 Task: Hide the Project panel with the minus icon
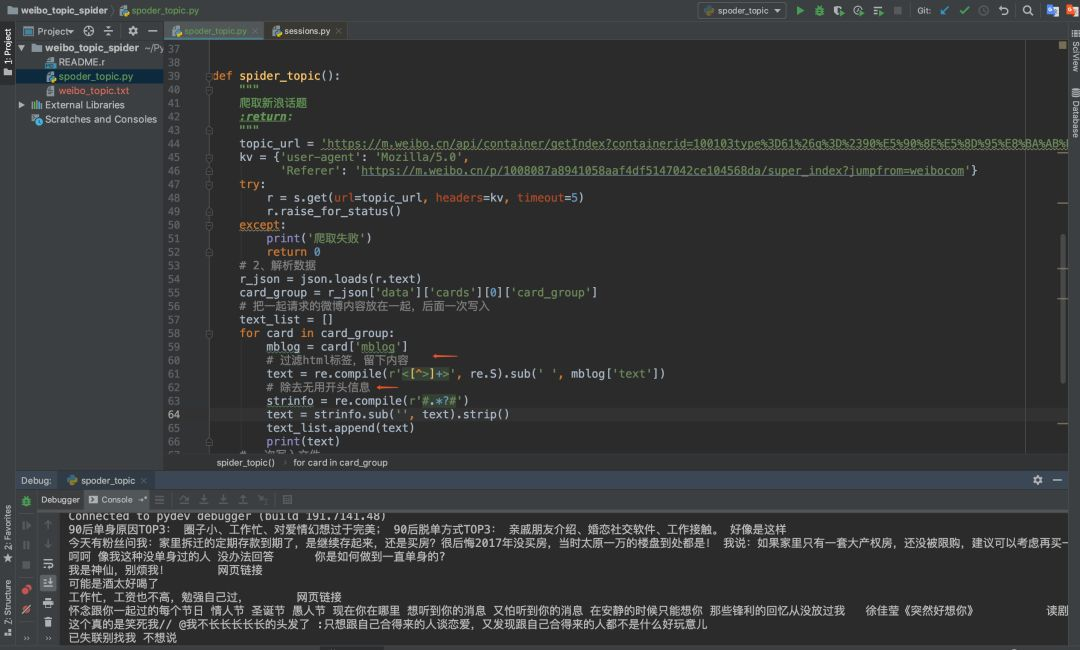[x=152, y=31]
